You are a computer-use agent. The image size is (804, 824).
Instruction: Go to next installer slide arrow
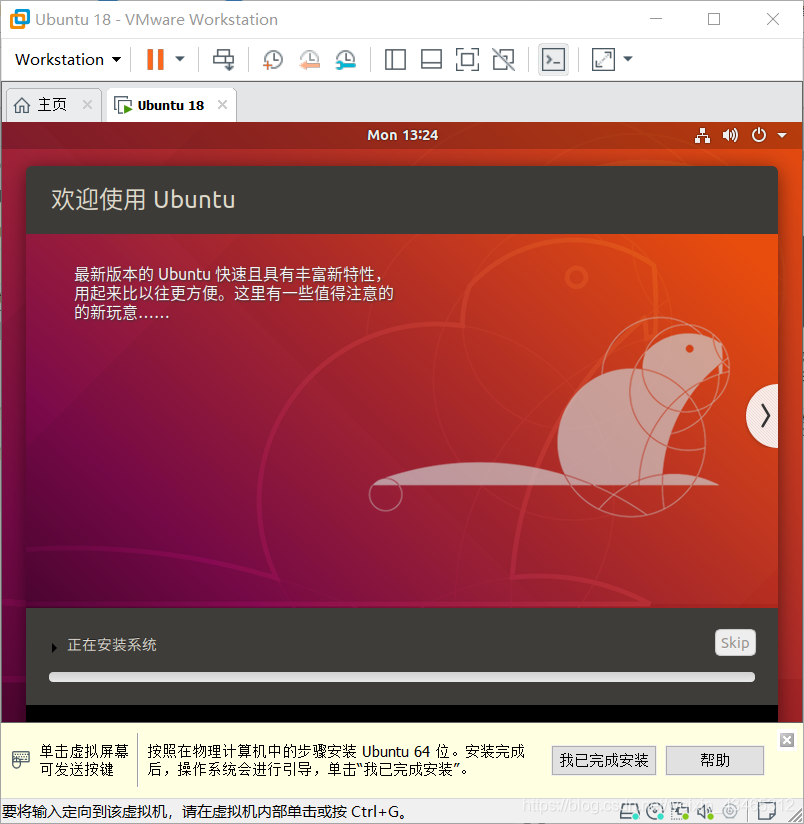(x=763, y=416)
